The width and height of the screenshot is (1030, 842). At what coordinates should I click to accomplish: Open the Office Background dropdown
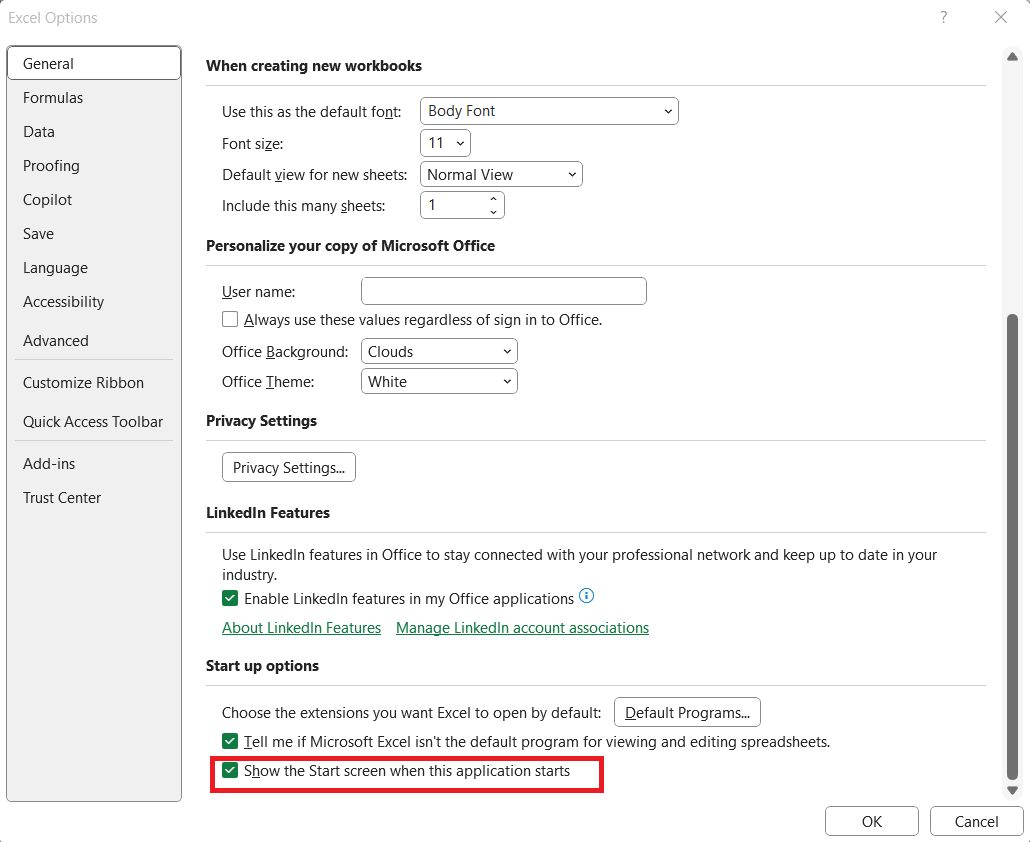(x=439, y=351)
